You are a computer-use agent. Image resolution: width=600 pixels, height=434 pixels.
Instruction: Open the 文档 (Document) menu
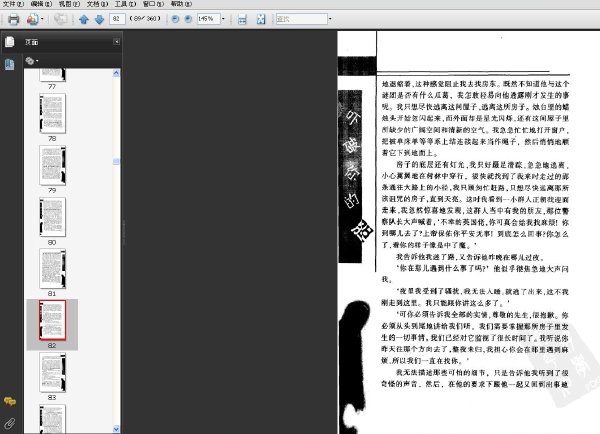97,4
